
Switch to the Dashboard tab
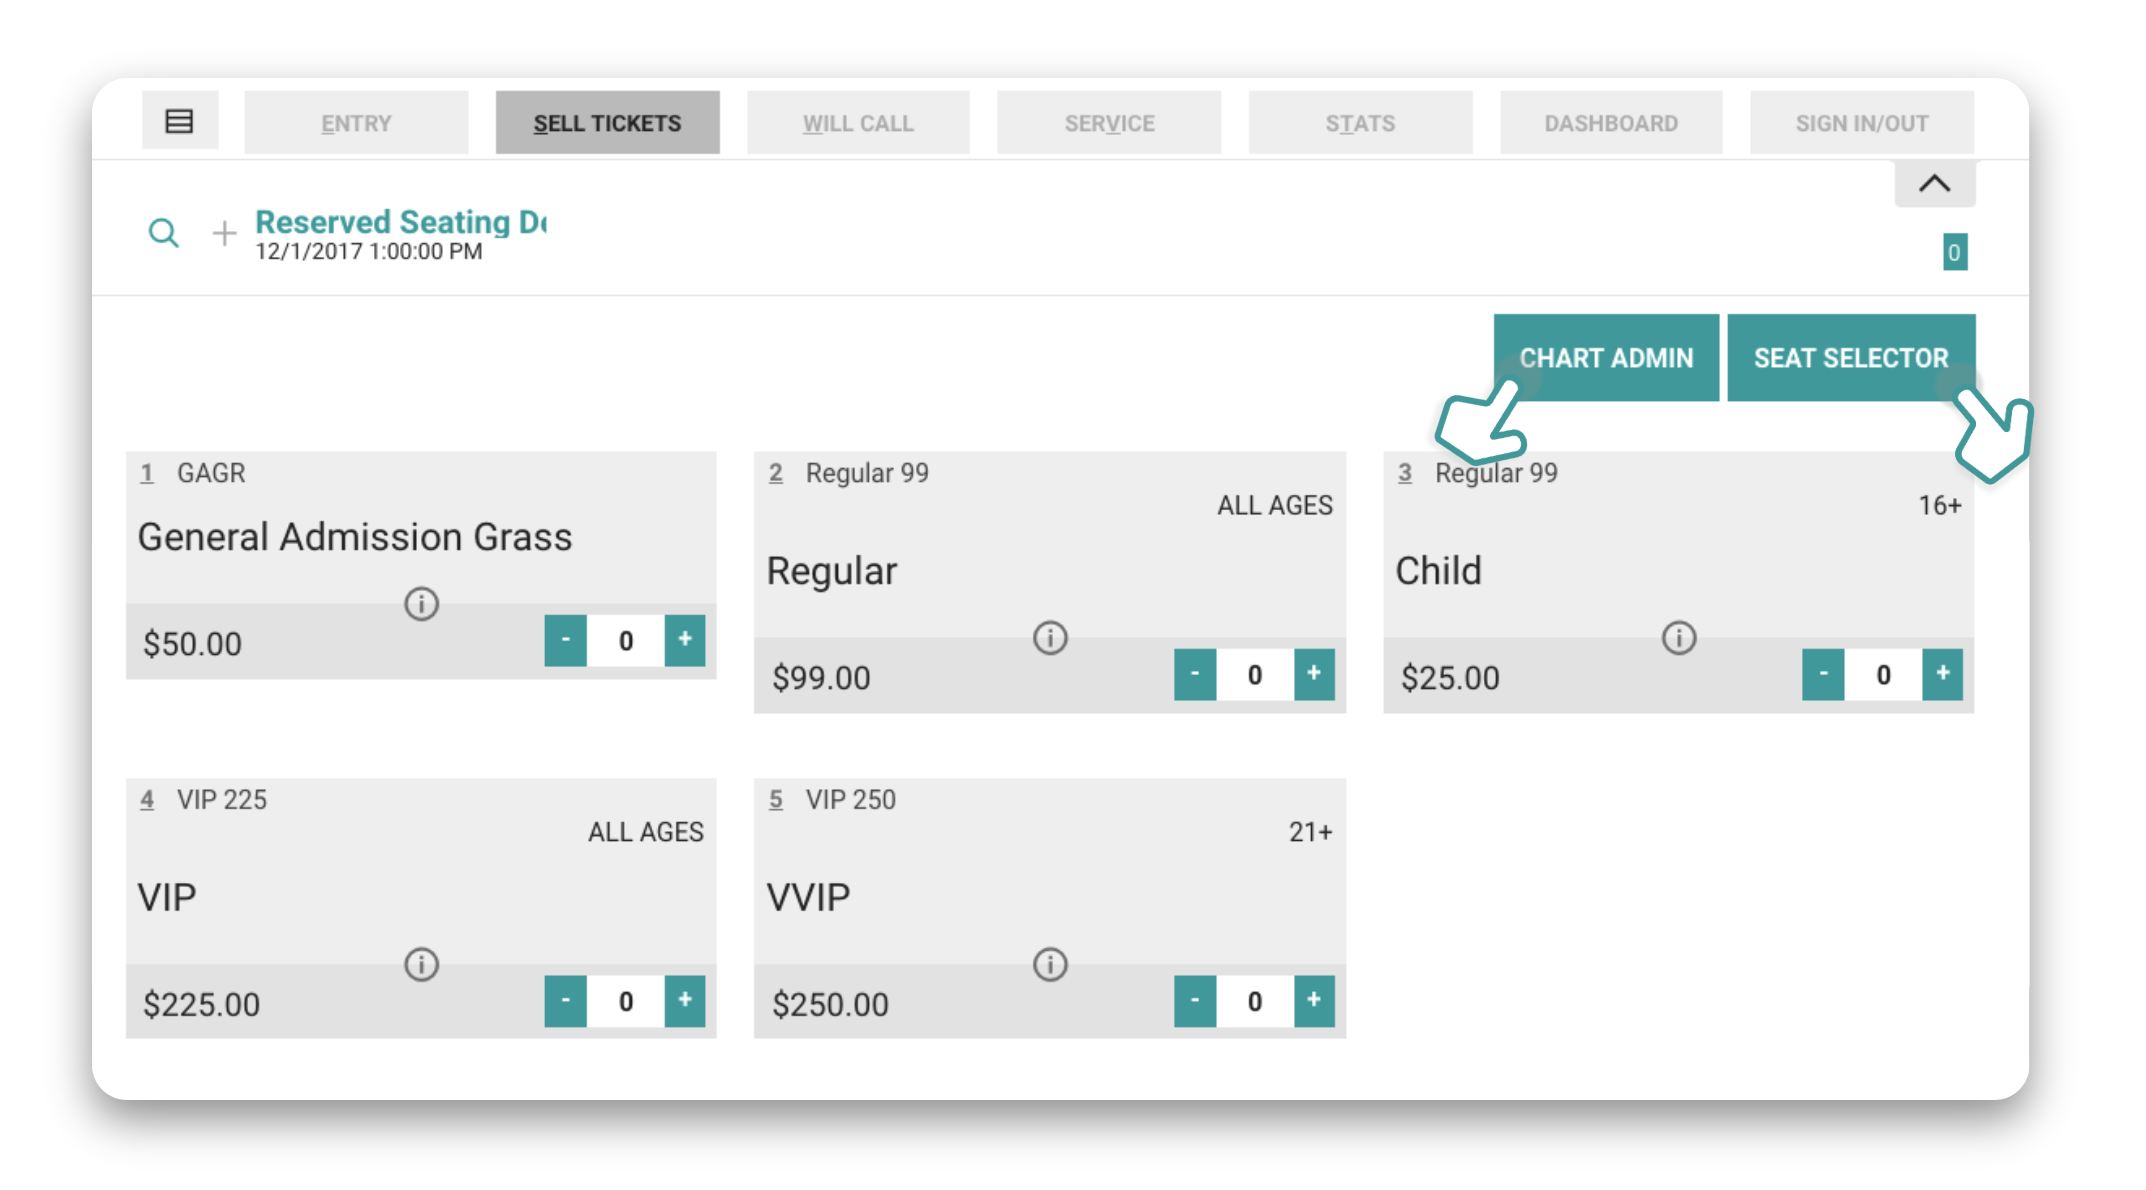tap(1611, 122)
